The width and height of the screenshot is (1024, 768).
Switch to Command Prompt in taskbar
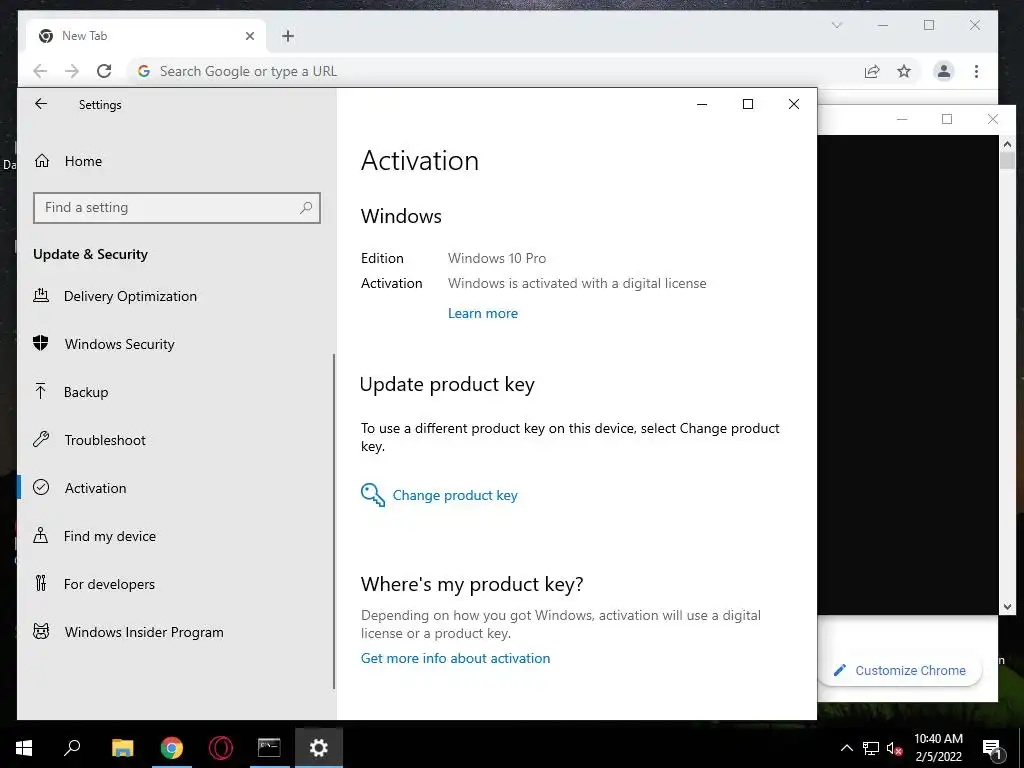tap(269, 748)
